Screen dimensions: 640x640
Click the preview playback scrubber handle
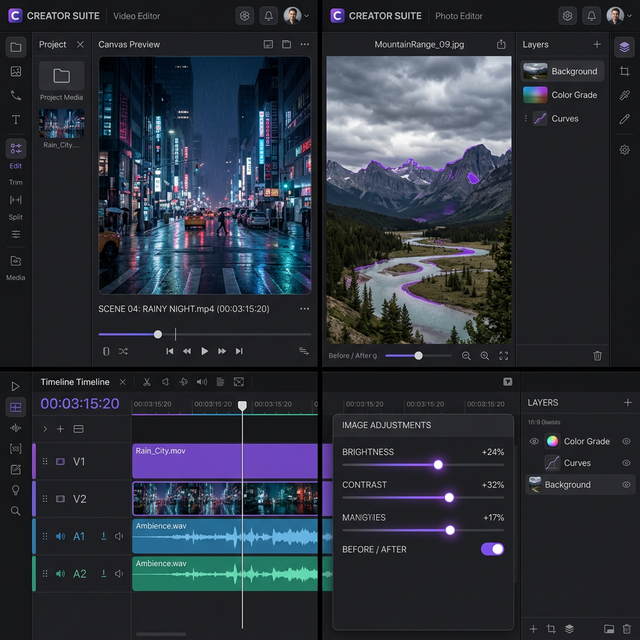158,334
